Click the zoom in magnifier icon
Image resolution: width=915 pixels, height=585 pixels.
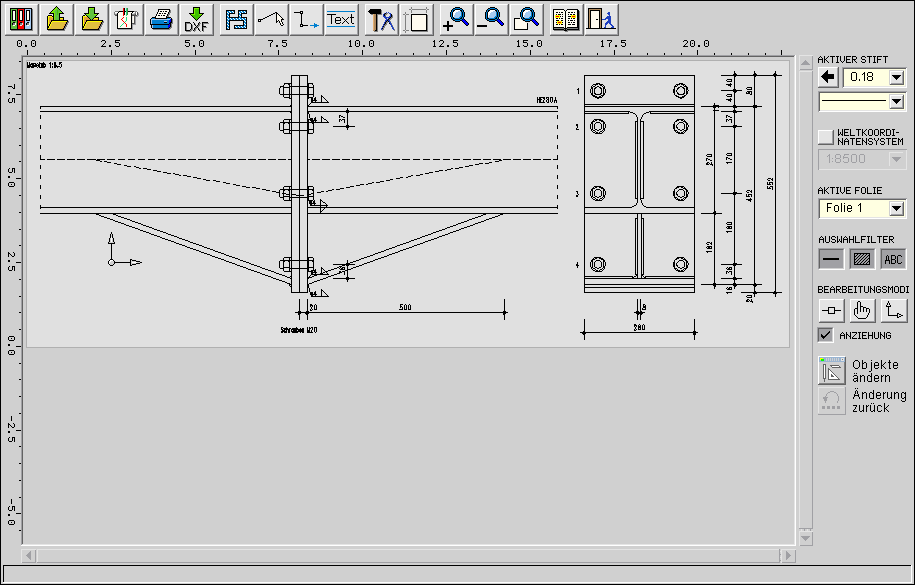(x=456, y=19)
